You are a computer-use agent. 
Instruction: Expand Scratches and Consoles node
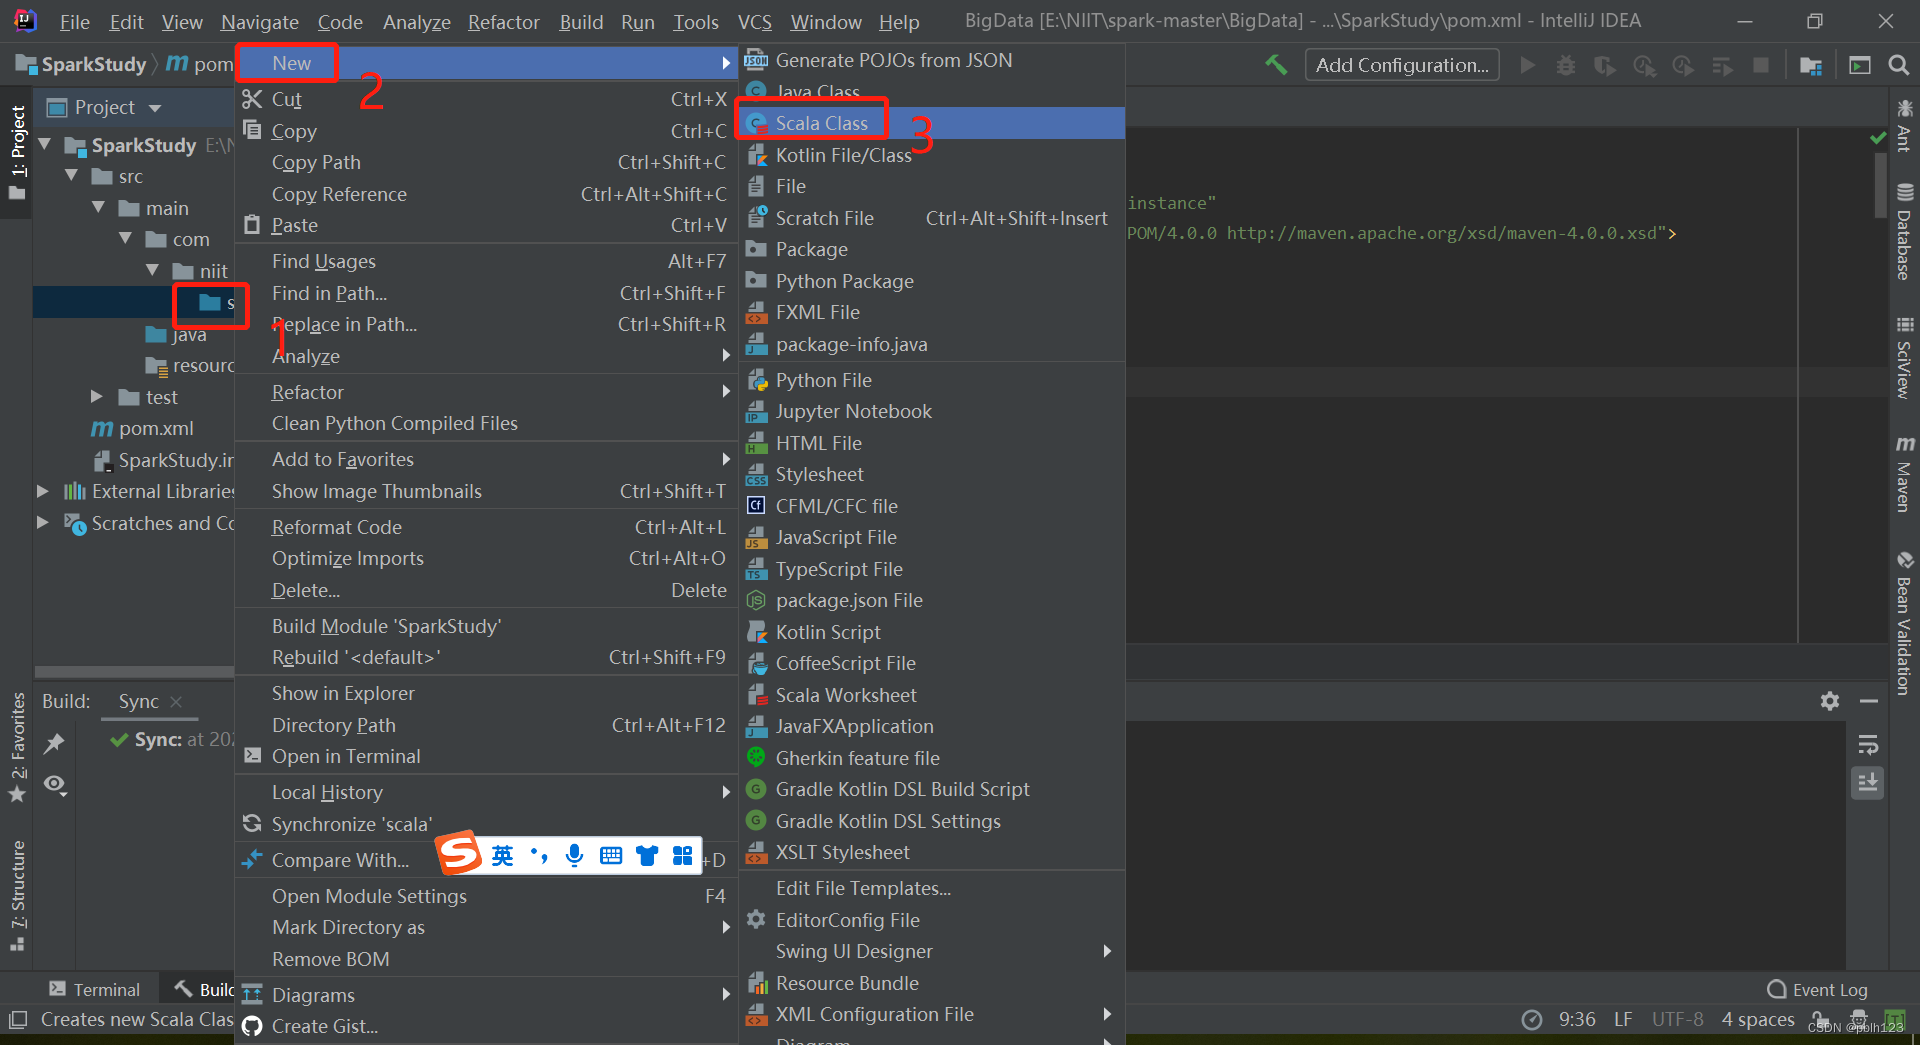[x=43, y=523]
